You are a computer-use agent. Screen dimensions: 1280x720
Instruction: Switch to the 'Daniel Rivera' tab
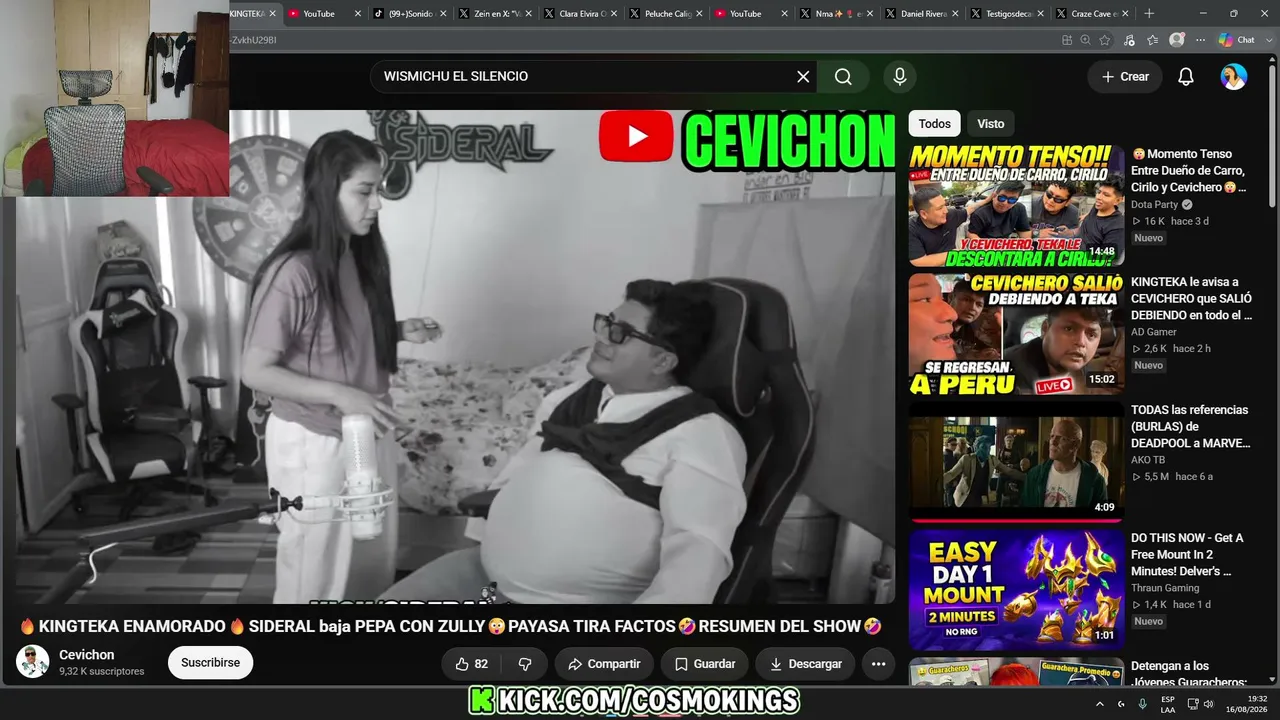(x=920, y=14)
